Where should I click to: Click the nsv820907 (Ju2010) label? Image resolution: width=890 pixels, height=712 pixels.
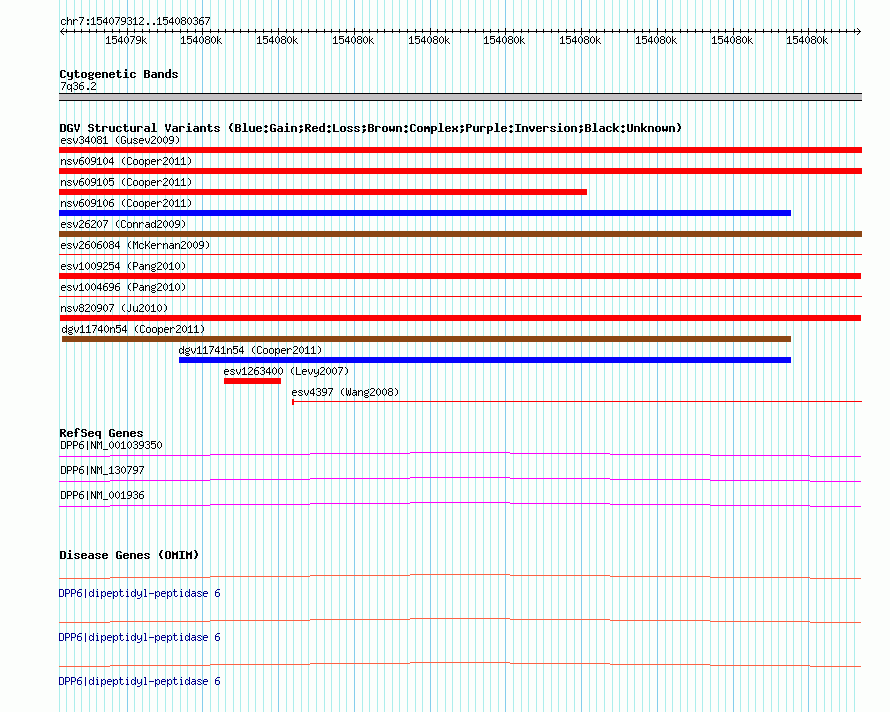click(114, 308)
